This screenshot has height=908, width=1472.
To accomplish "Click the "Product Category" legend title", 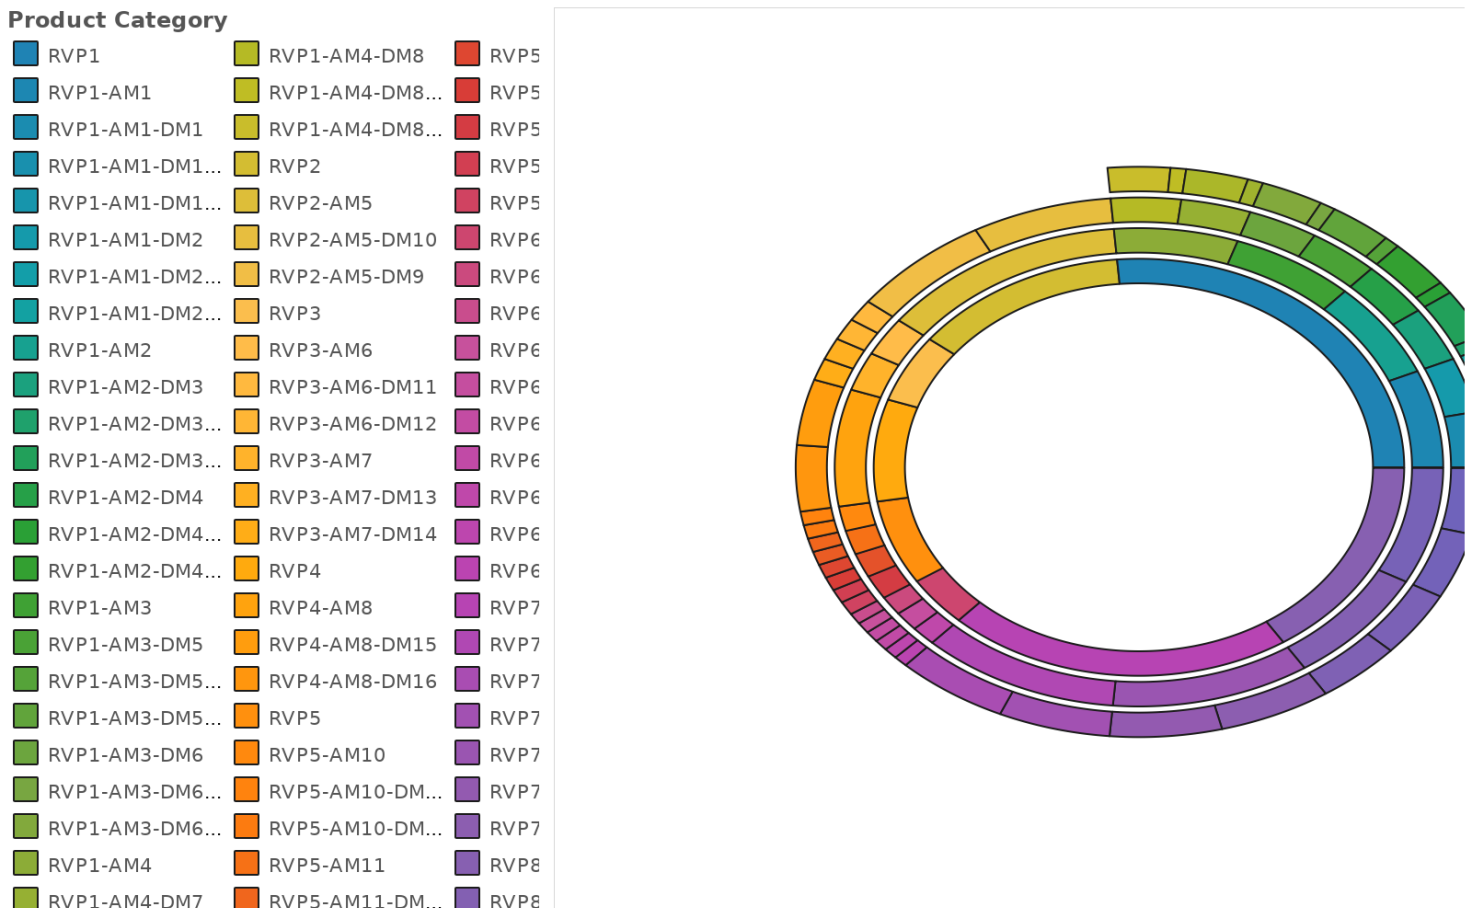I will [118, 20].
